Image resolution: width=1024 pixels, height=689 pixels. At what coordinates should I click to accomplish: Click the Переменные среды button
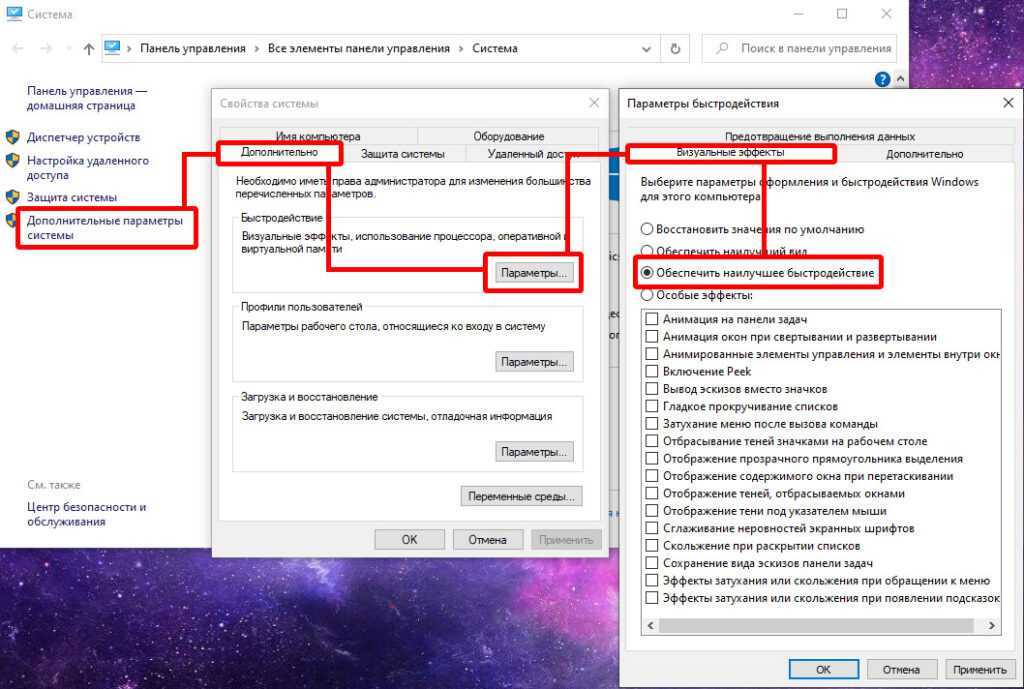[x=521, y=495]
